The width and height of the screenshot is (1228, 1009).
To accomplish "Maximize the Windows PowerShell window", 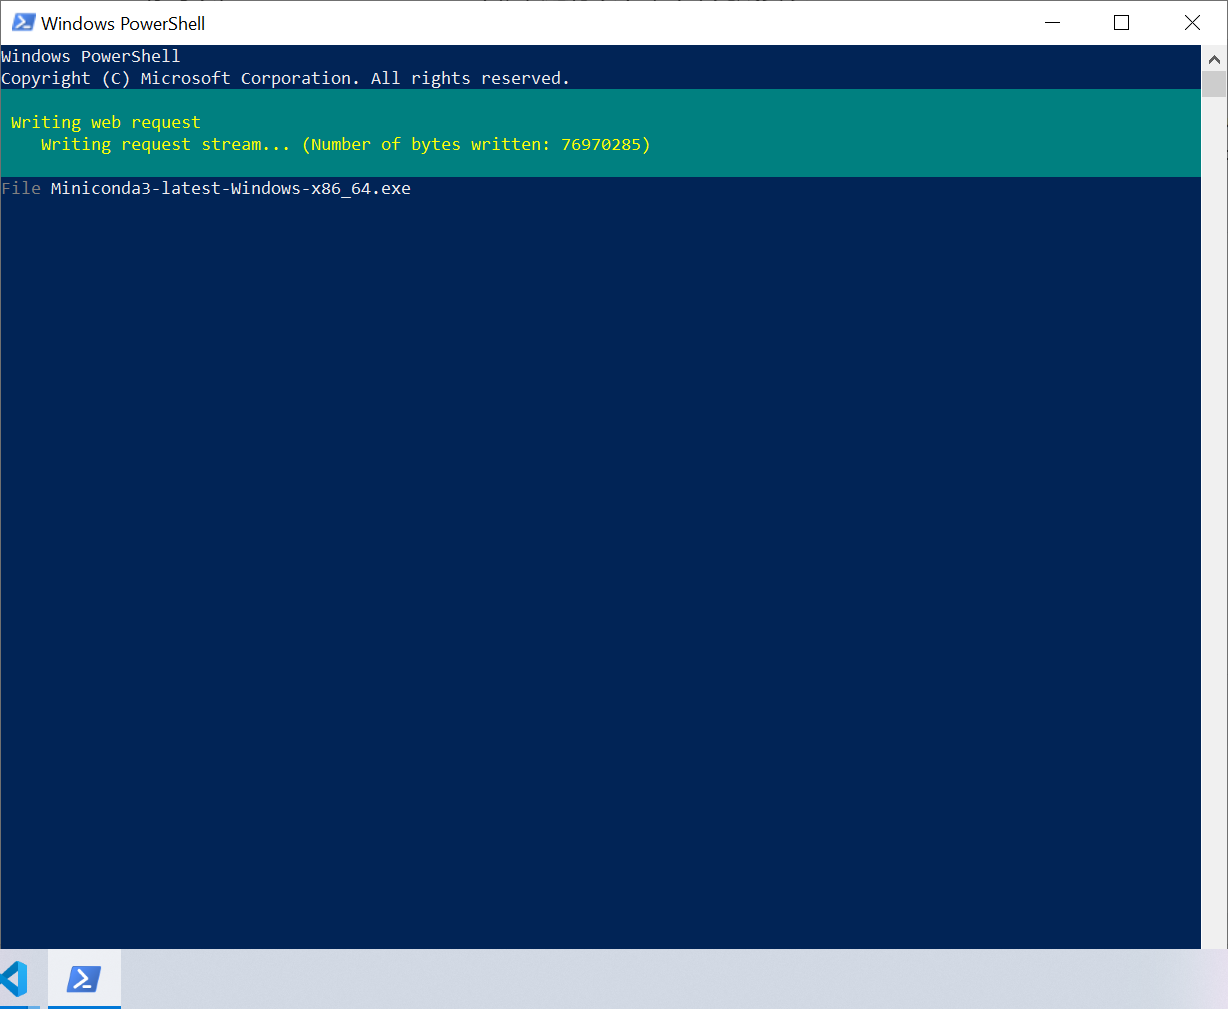I will click(1121, 22).
